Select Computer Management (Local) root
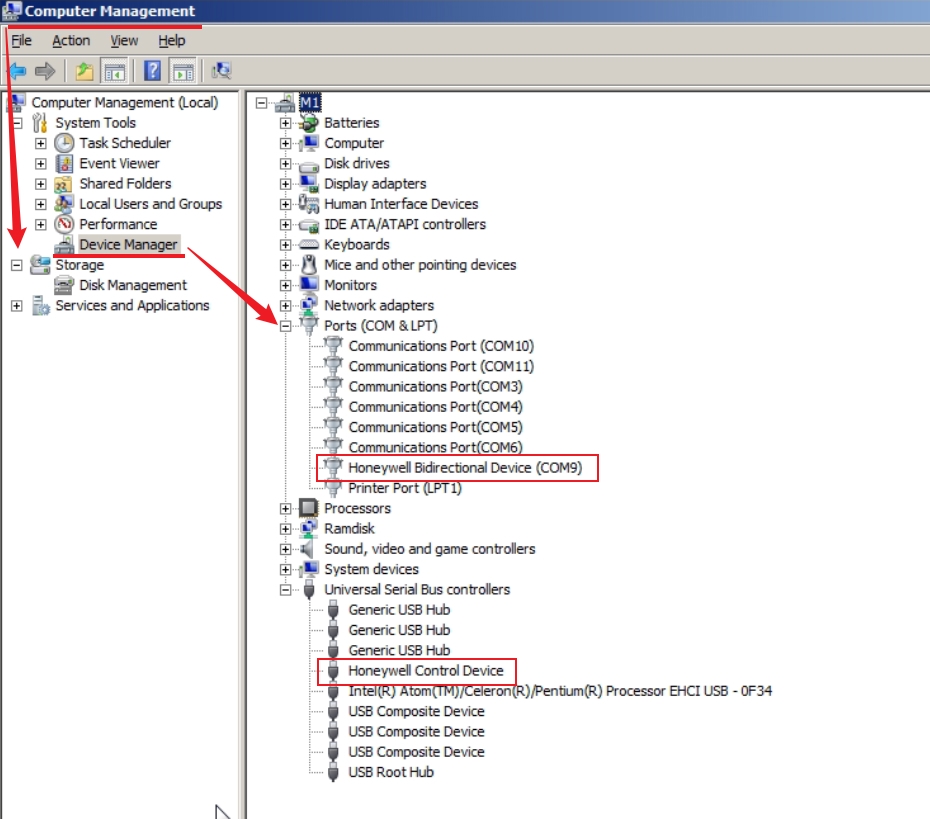 [x=125, y=103]
